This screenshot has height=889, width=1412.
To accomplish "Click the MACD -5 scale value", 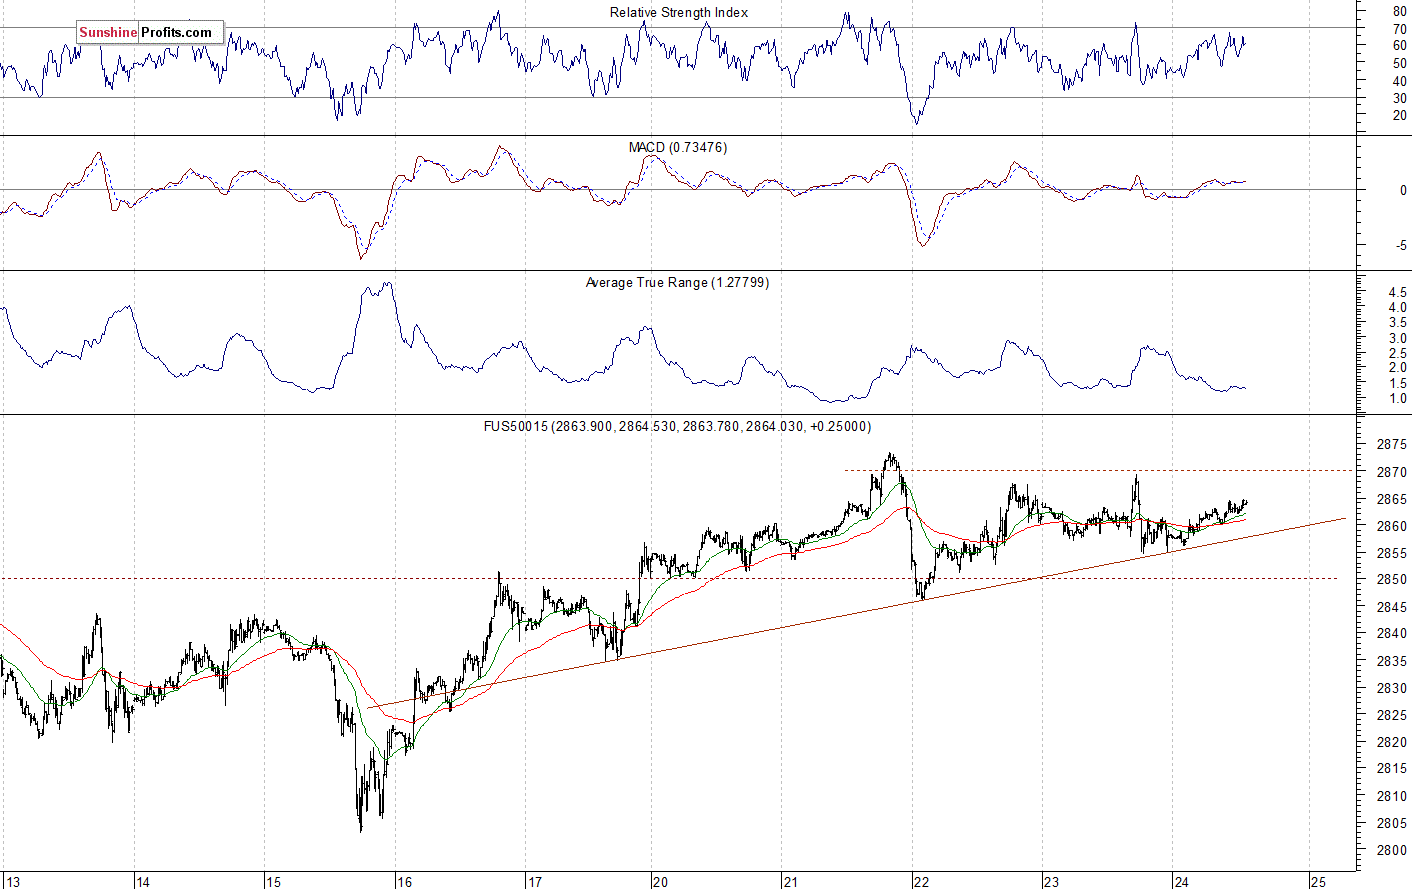I will [1402, 244].
